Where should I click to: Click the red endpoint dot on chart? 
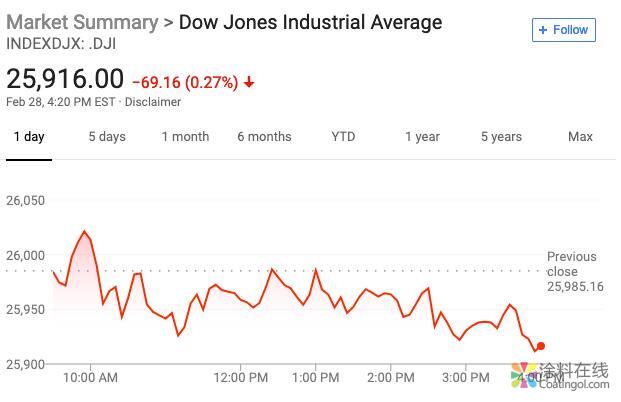[541, 346]
